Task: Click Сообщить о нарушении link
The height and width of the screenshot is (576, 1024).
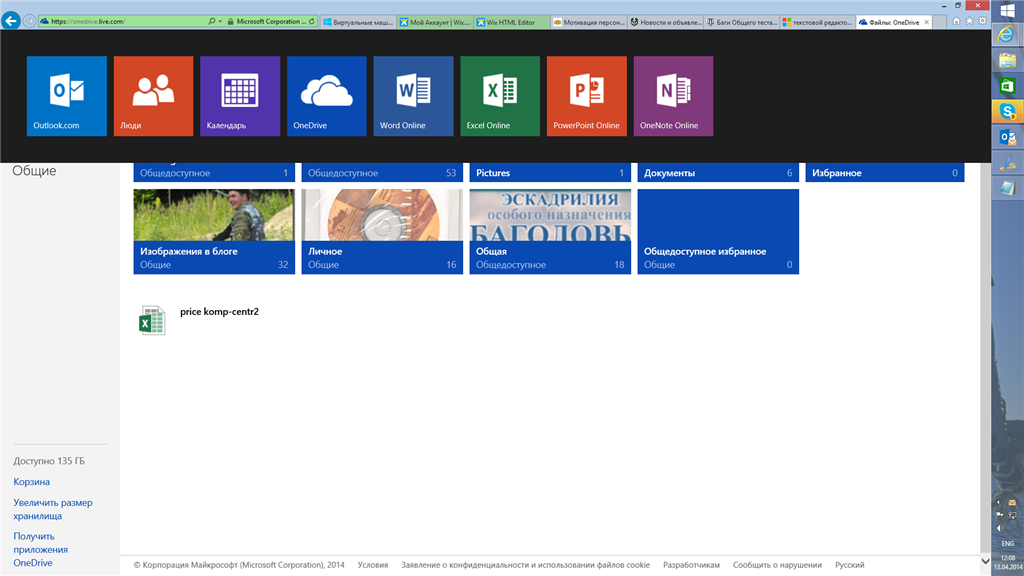Action: (x=777, y=565)
